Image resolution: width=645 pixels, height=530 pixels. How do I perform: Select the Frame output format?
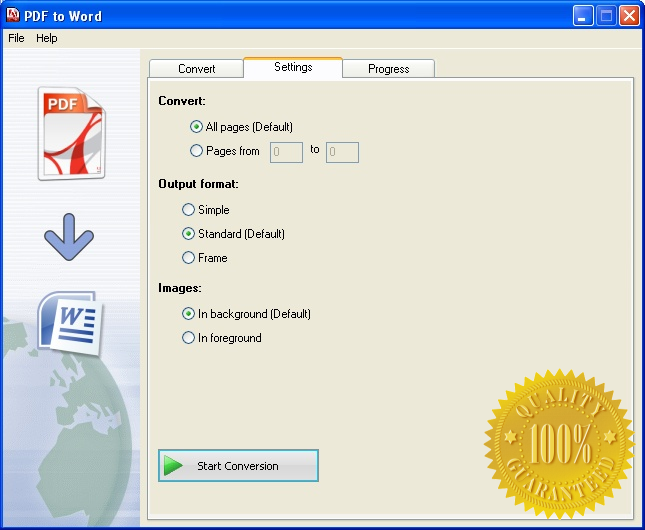tap(188, 258)
